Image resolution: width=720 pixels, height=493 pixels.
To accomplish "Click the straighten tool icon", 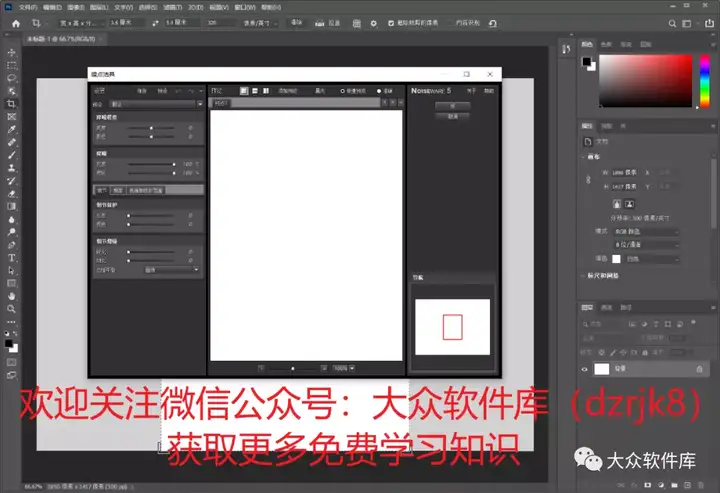I will point(320,23).
